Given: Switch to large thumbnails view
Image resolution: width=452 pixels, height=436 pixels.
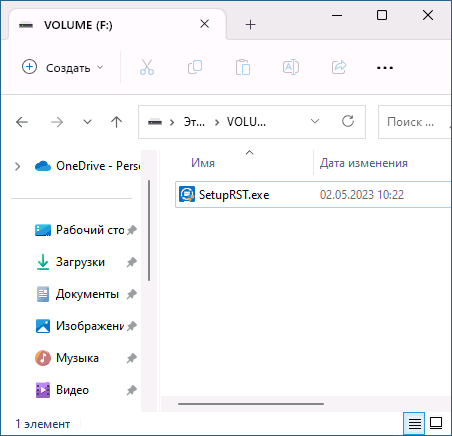Looking at the screenshot, I should tap(436, 423).
